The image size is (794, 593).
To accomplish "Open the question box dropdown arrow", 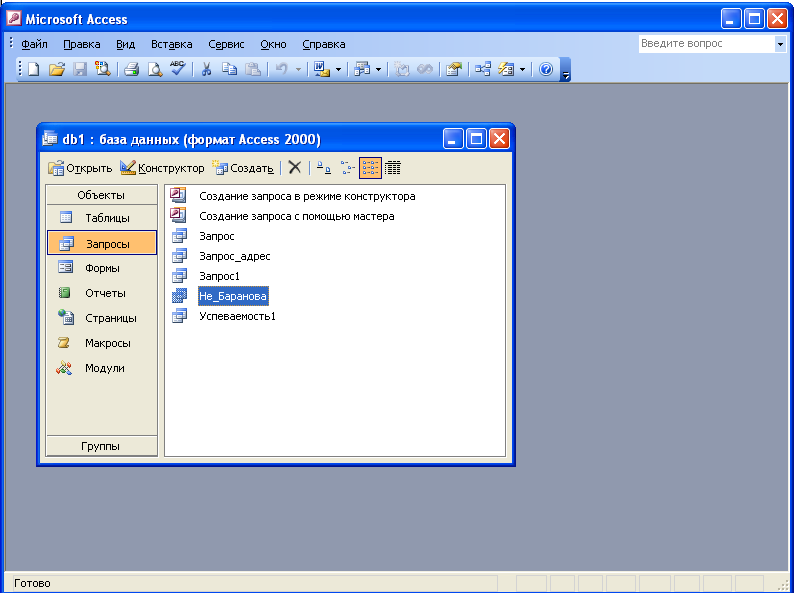I will click(x=780, y=44).
